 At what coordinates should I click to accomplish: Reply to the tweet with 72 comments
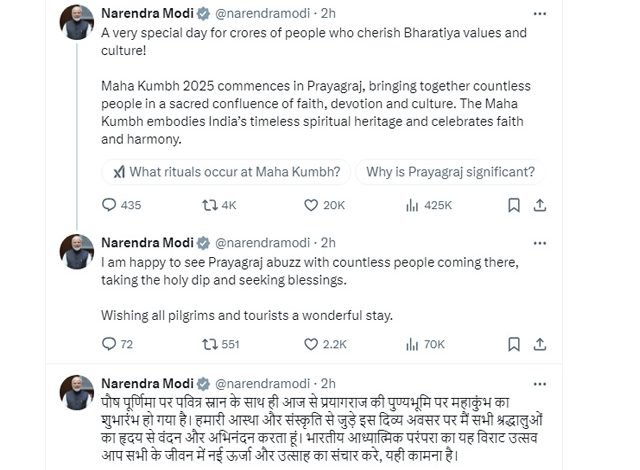click(110, 345)
